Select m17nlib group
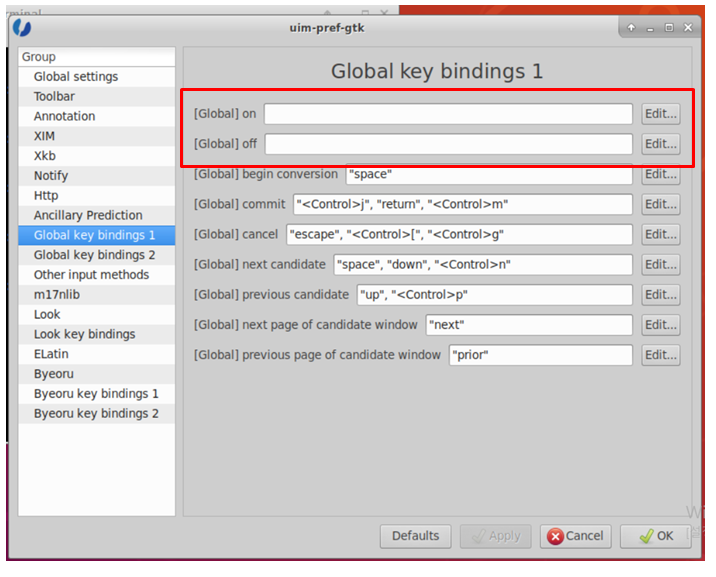Viewport: 716px width, 577px height. [x=96, y=294]
